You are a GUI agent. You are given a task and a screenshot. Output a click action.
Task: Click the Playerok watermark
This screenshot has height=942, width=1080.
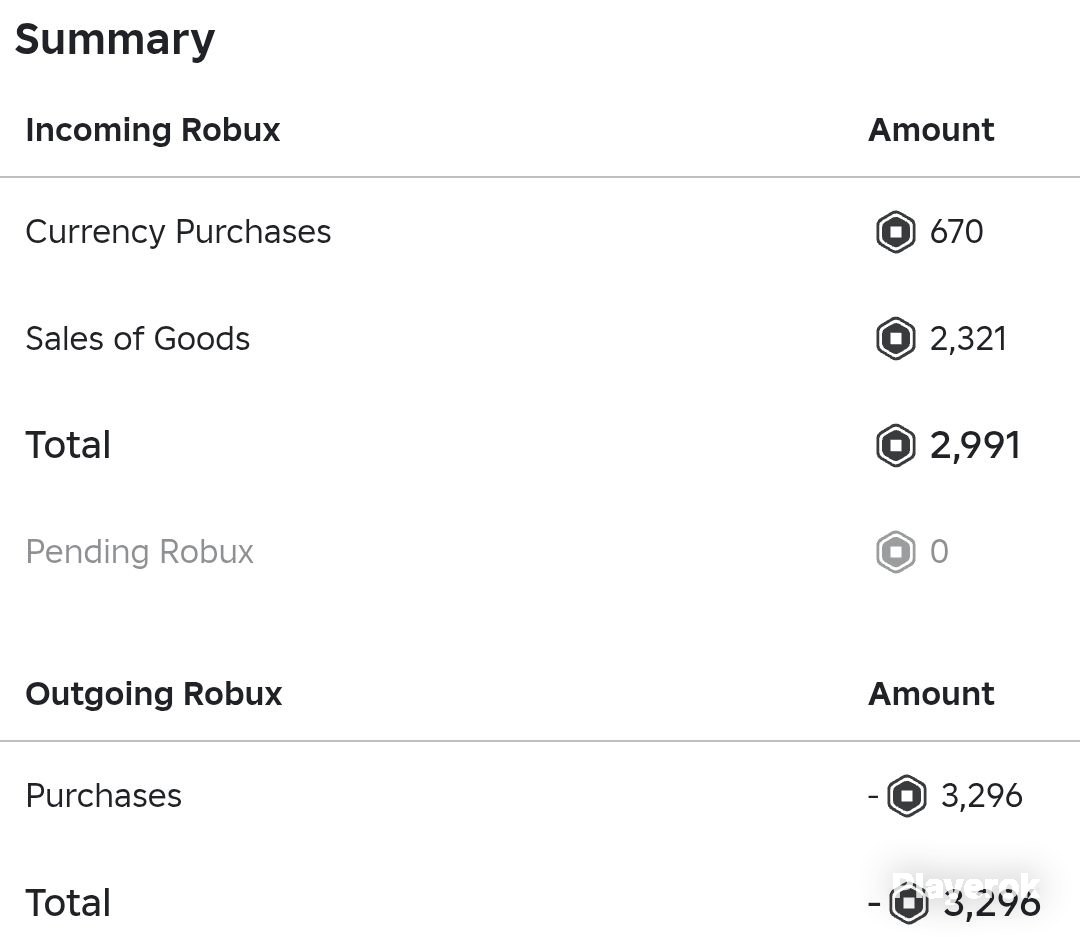coord(965,884)
